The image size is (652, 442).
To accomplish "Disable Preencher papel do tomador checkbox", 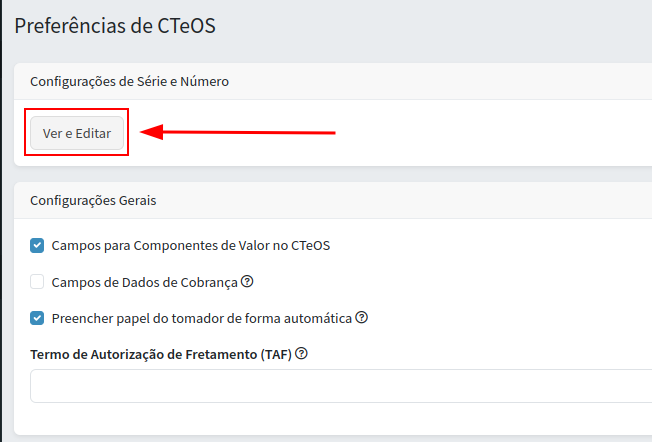I will 37,318.
